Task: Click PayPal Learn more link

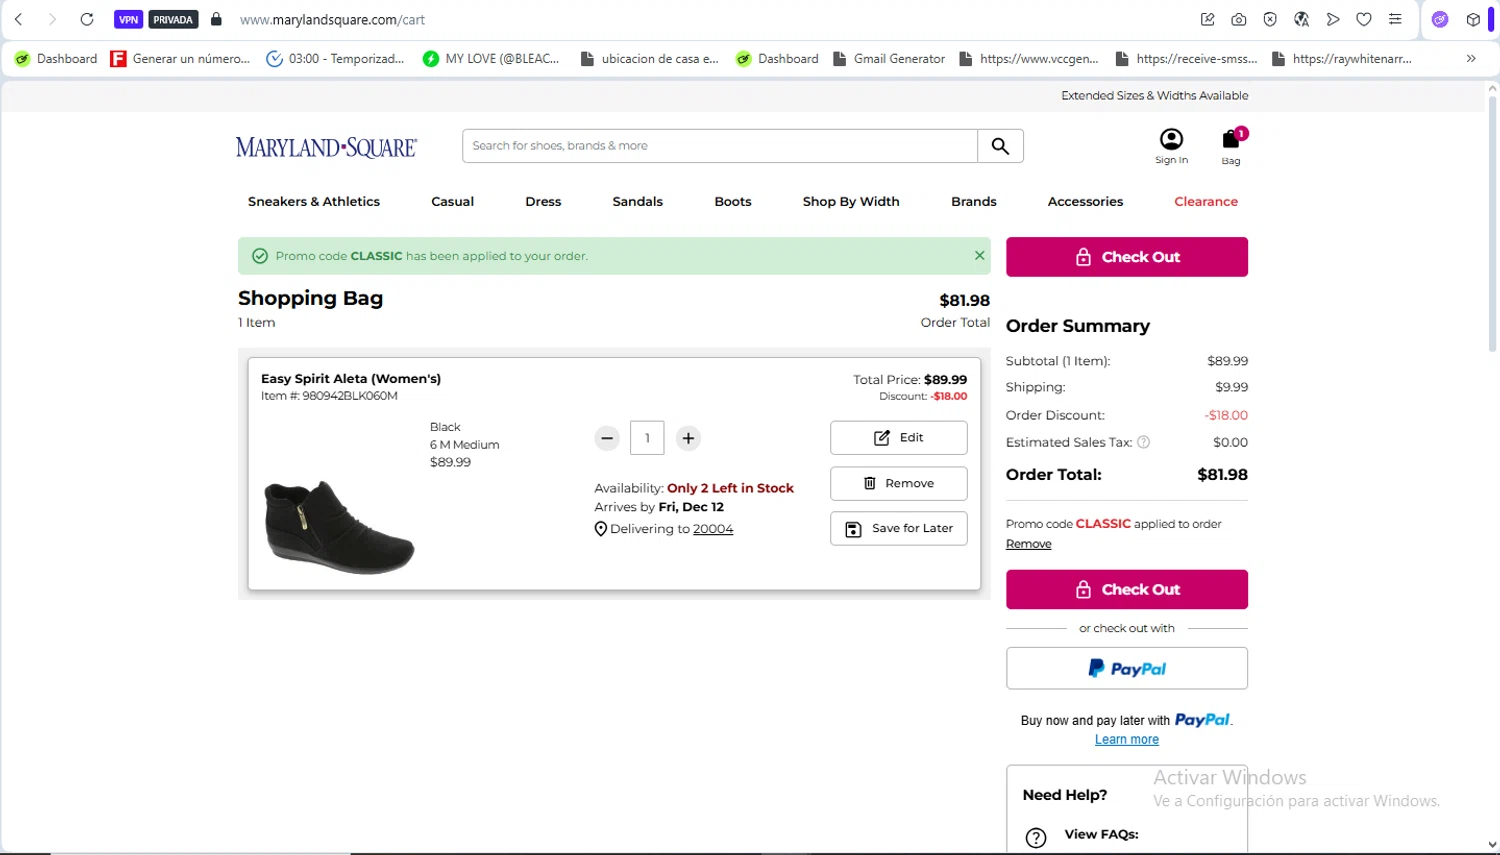Action: [x=1127, y=740]
